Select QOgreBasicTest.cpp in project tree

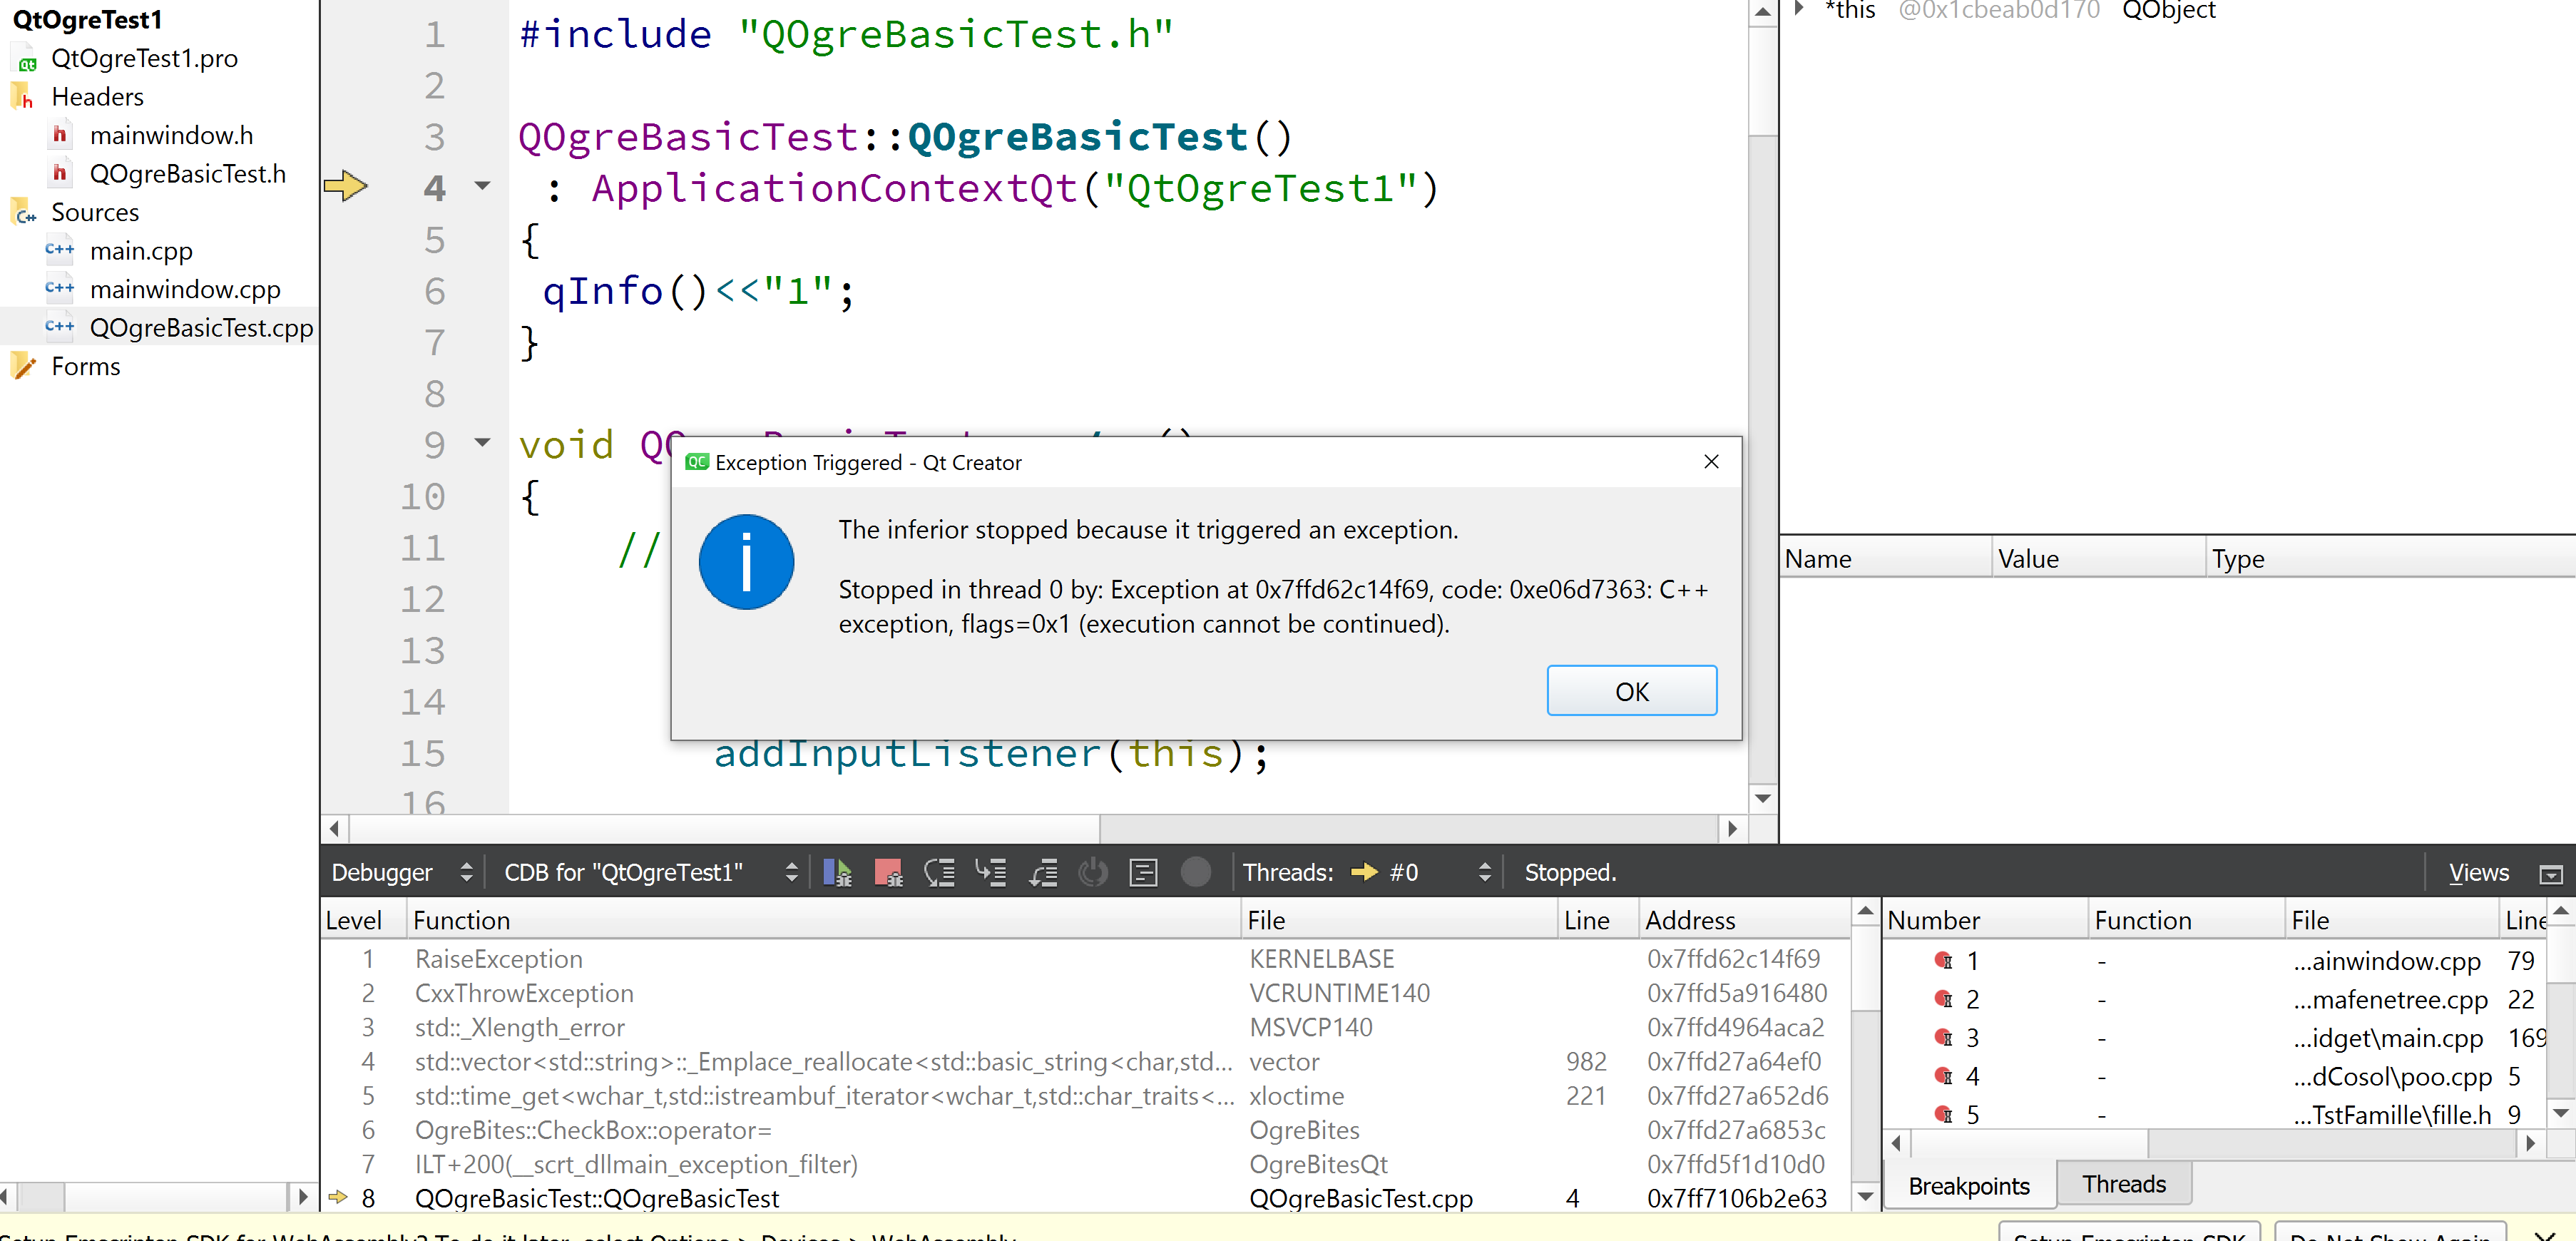click(x=201, y=328)
